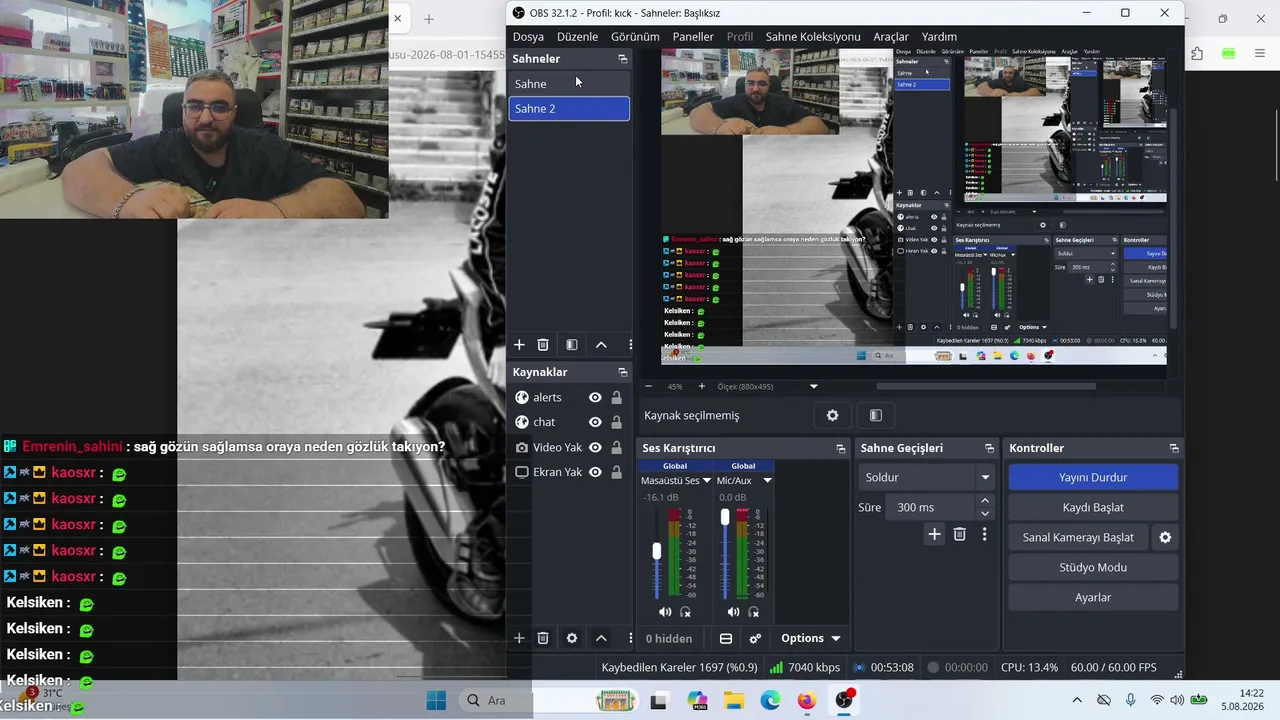Open the Sahne Koleksiyonu menu

click(813, 37)
